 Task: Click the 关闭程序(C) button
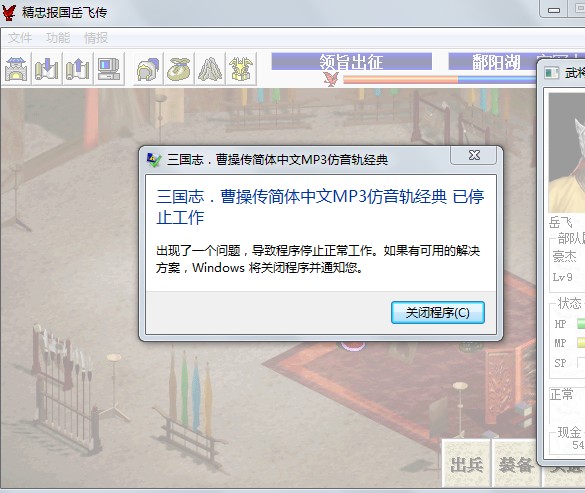(x=438, y=312)
